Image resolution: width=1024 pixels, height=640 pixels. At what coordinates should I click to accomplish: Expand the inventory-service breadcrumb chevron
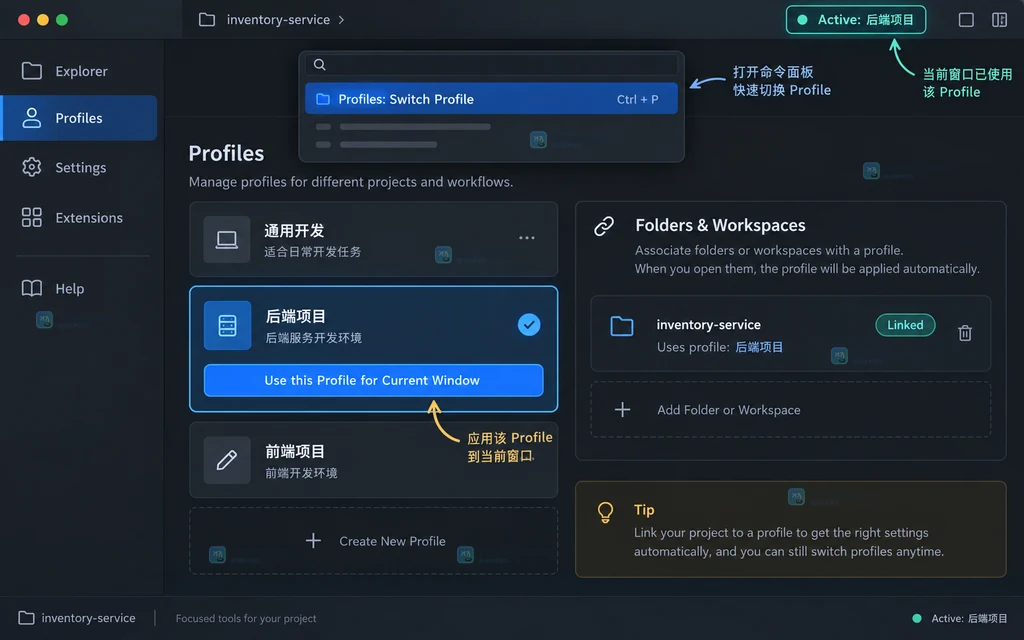[341, 20]
